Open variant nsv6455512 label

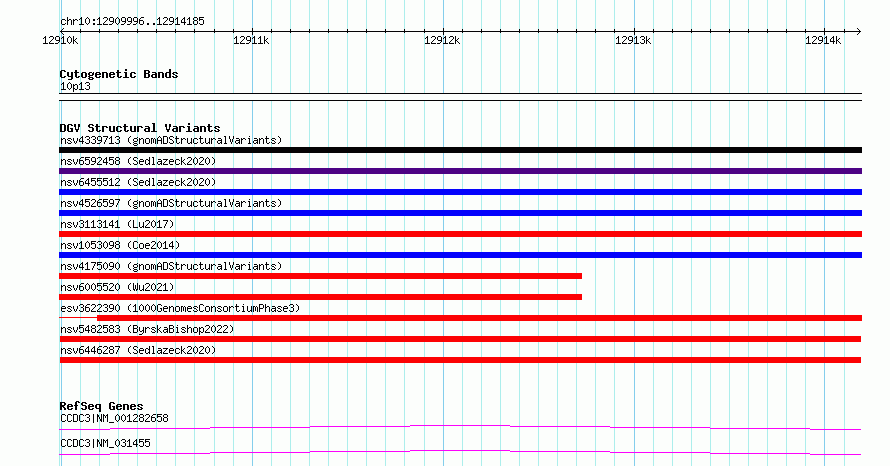point(138,182)
